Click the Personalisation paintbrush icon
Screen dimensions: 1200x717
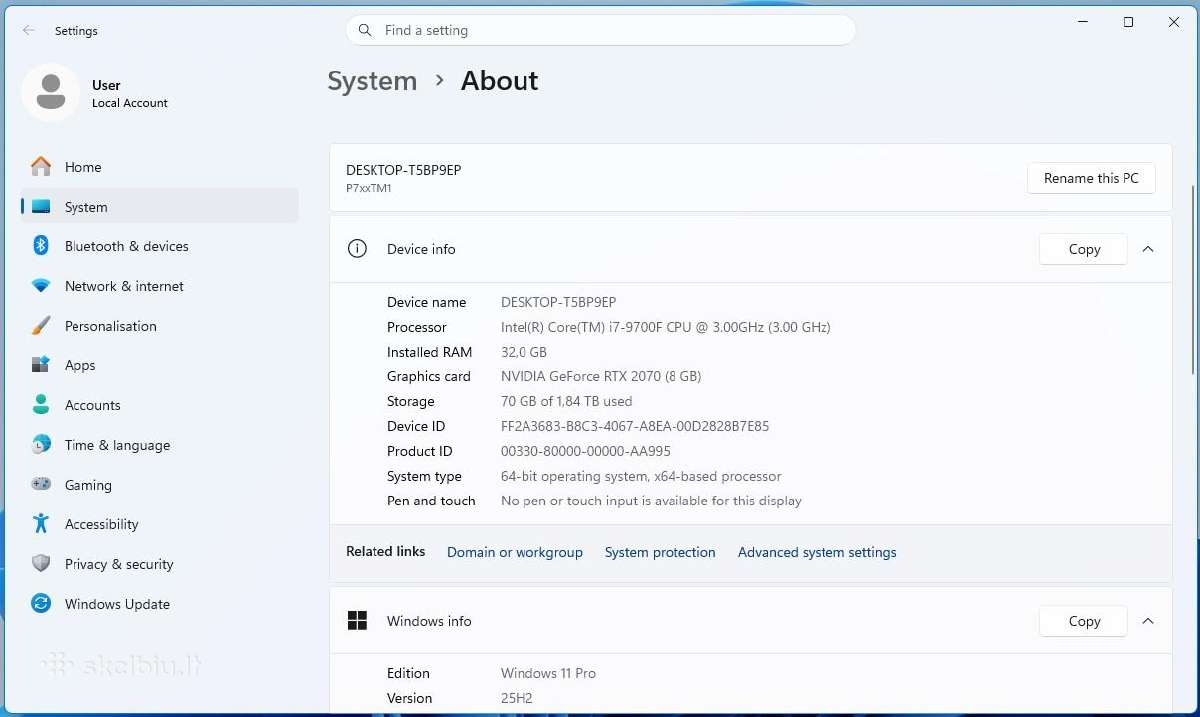(x=41, y=326)
